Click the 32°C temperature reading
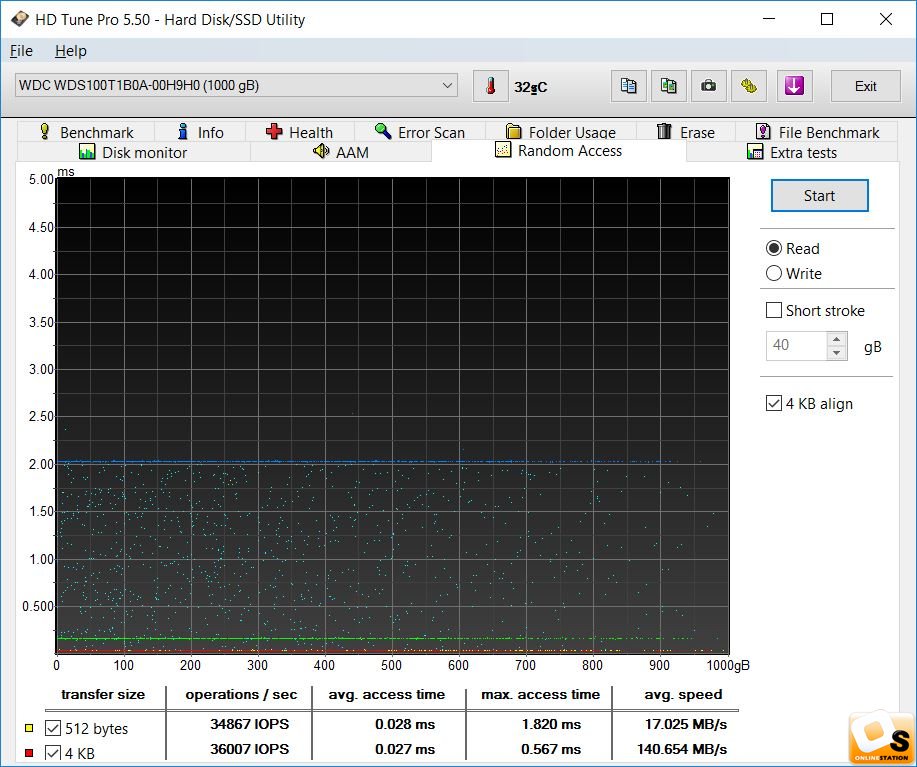Screen dimensions: 917x767 (530, 87)
